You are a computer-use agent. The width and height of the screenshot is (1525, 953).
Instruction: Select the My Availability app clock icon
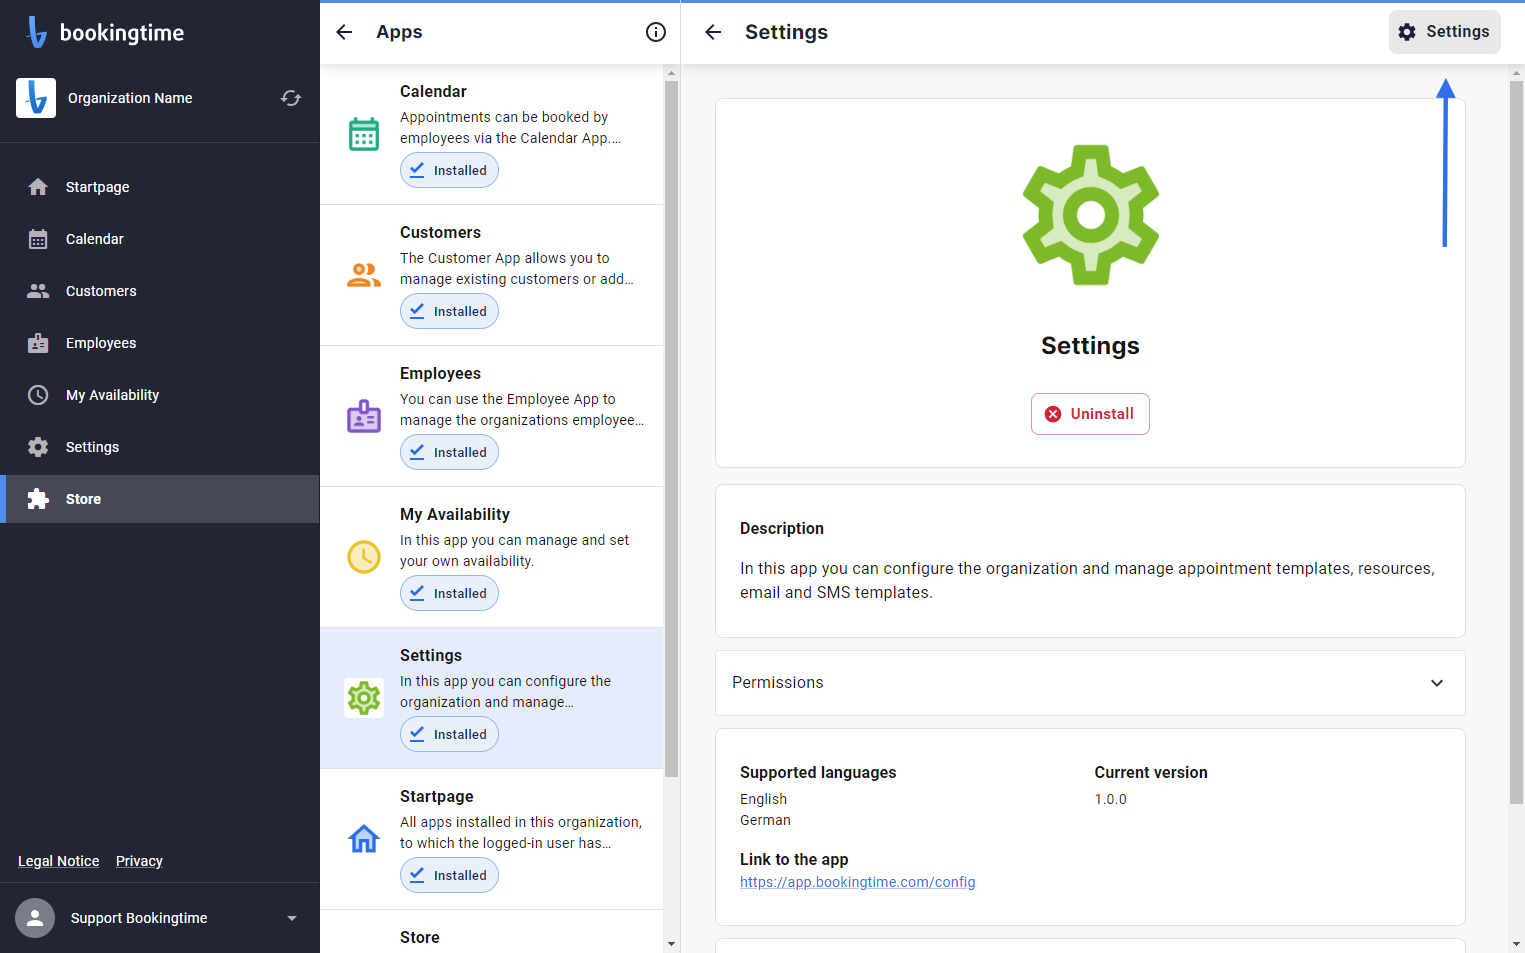(x=364, y=557)
